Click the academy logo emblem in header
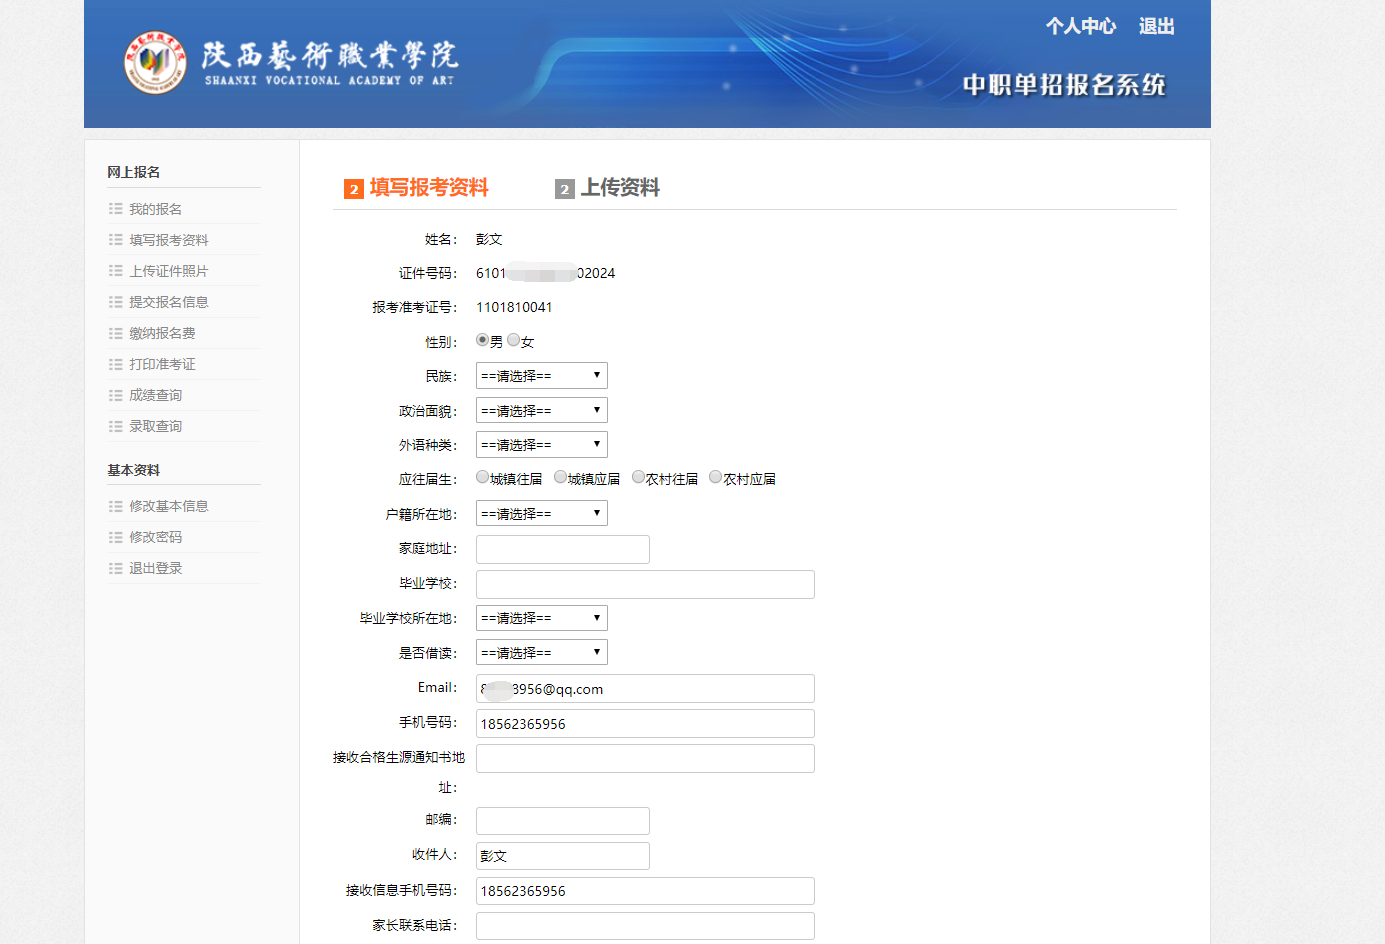Viewport: 1385px width, 944px height. click(x=155, y=62)
